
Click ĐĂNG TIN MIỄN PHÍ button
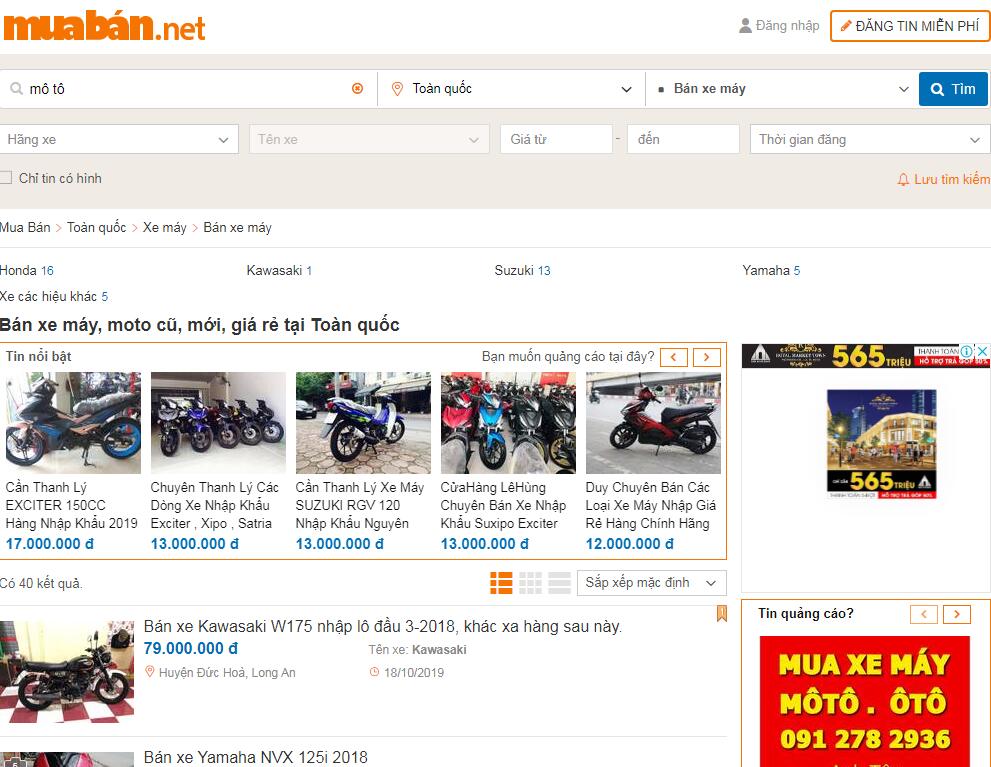pyautogui.click(x=910, y=26)
